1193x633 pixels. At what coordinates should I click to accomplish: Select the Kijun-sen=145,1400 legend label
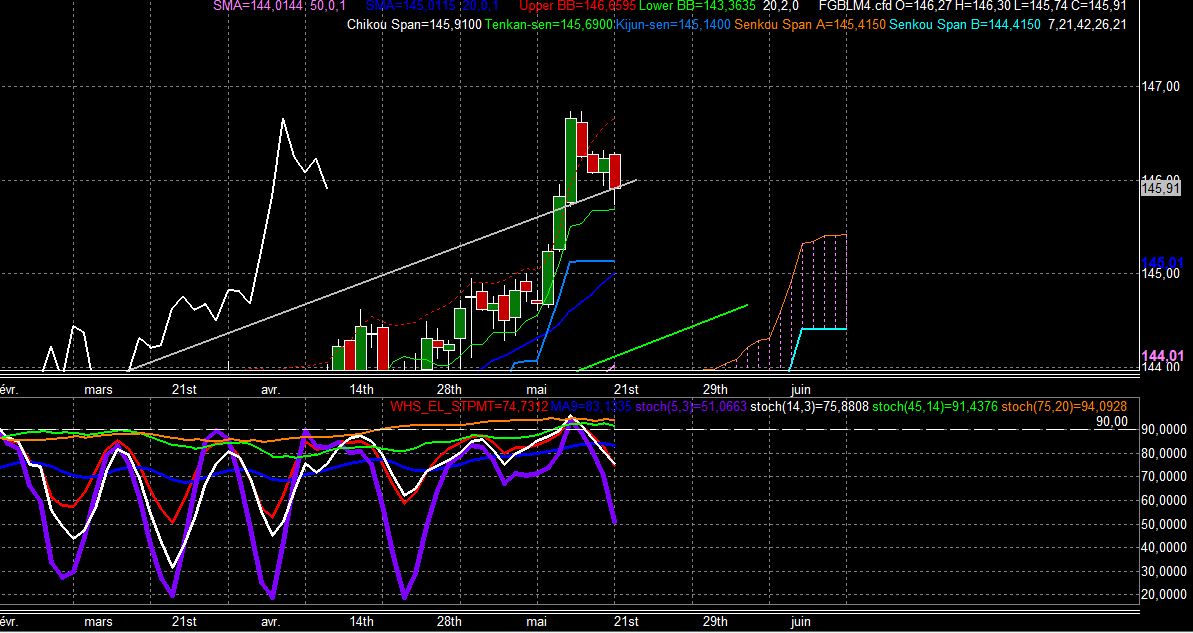(673, 24)
